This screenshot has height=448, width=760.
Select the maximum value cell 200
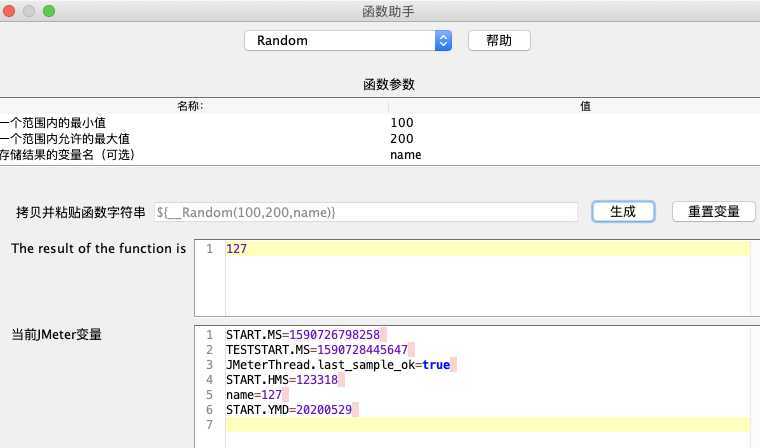(x=402, y=139)
